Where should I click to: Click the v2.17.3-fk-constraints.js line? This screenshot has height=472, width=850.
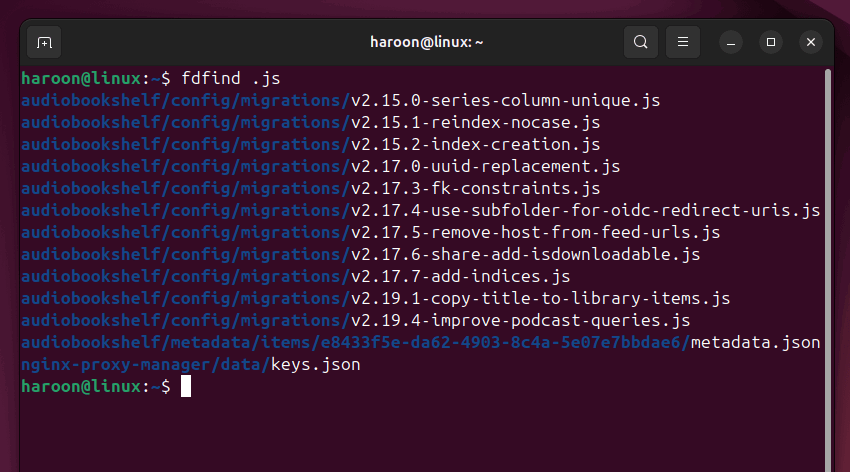(311, 189)
